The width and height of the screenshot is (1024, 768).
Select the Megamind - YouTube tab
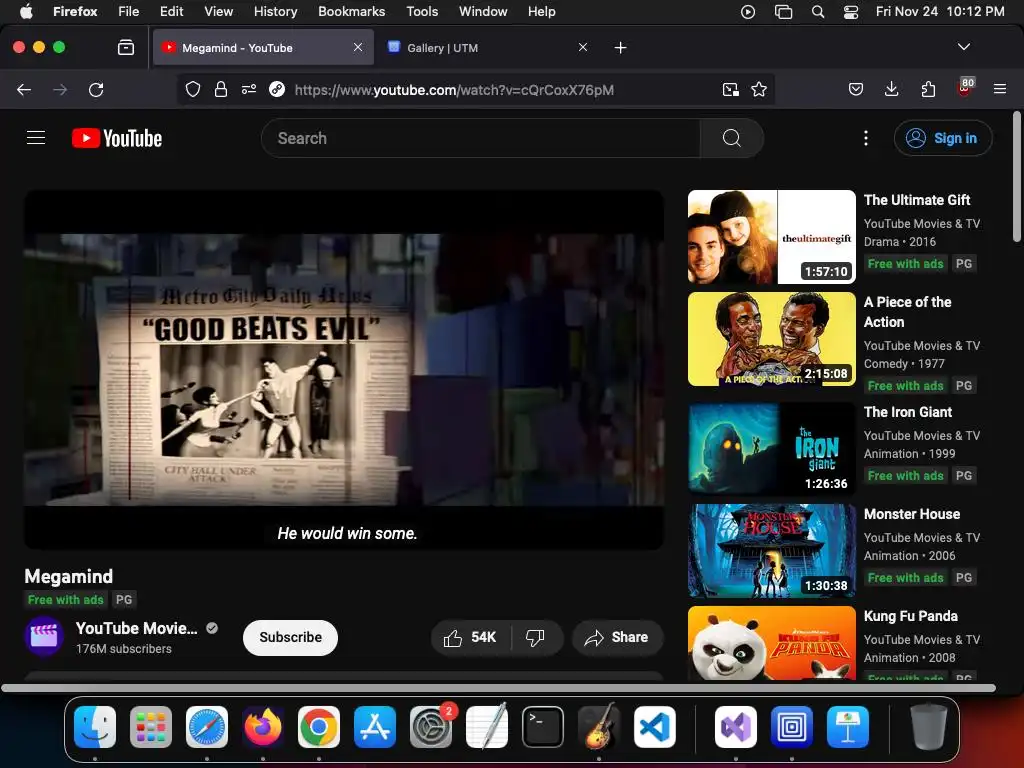click(263, 48)
